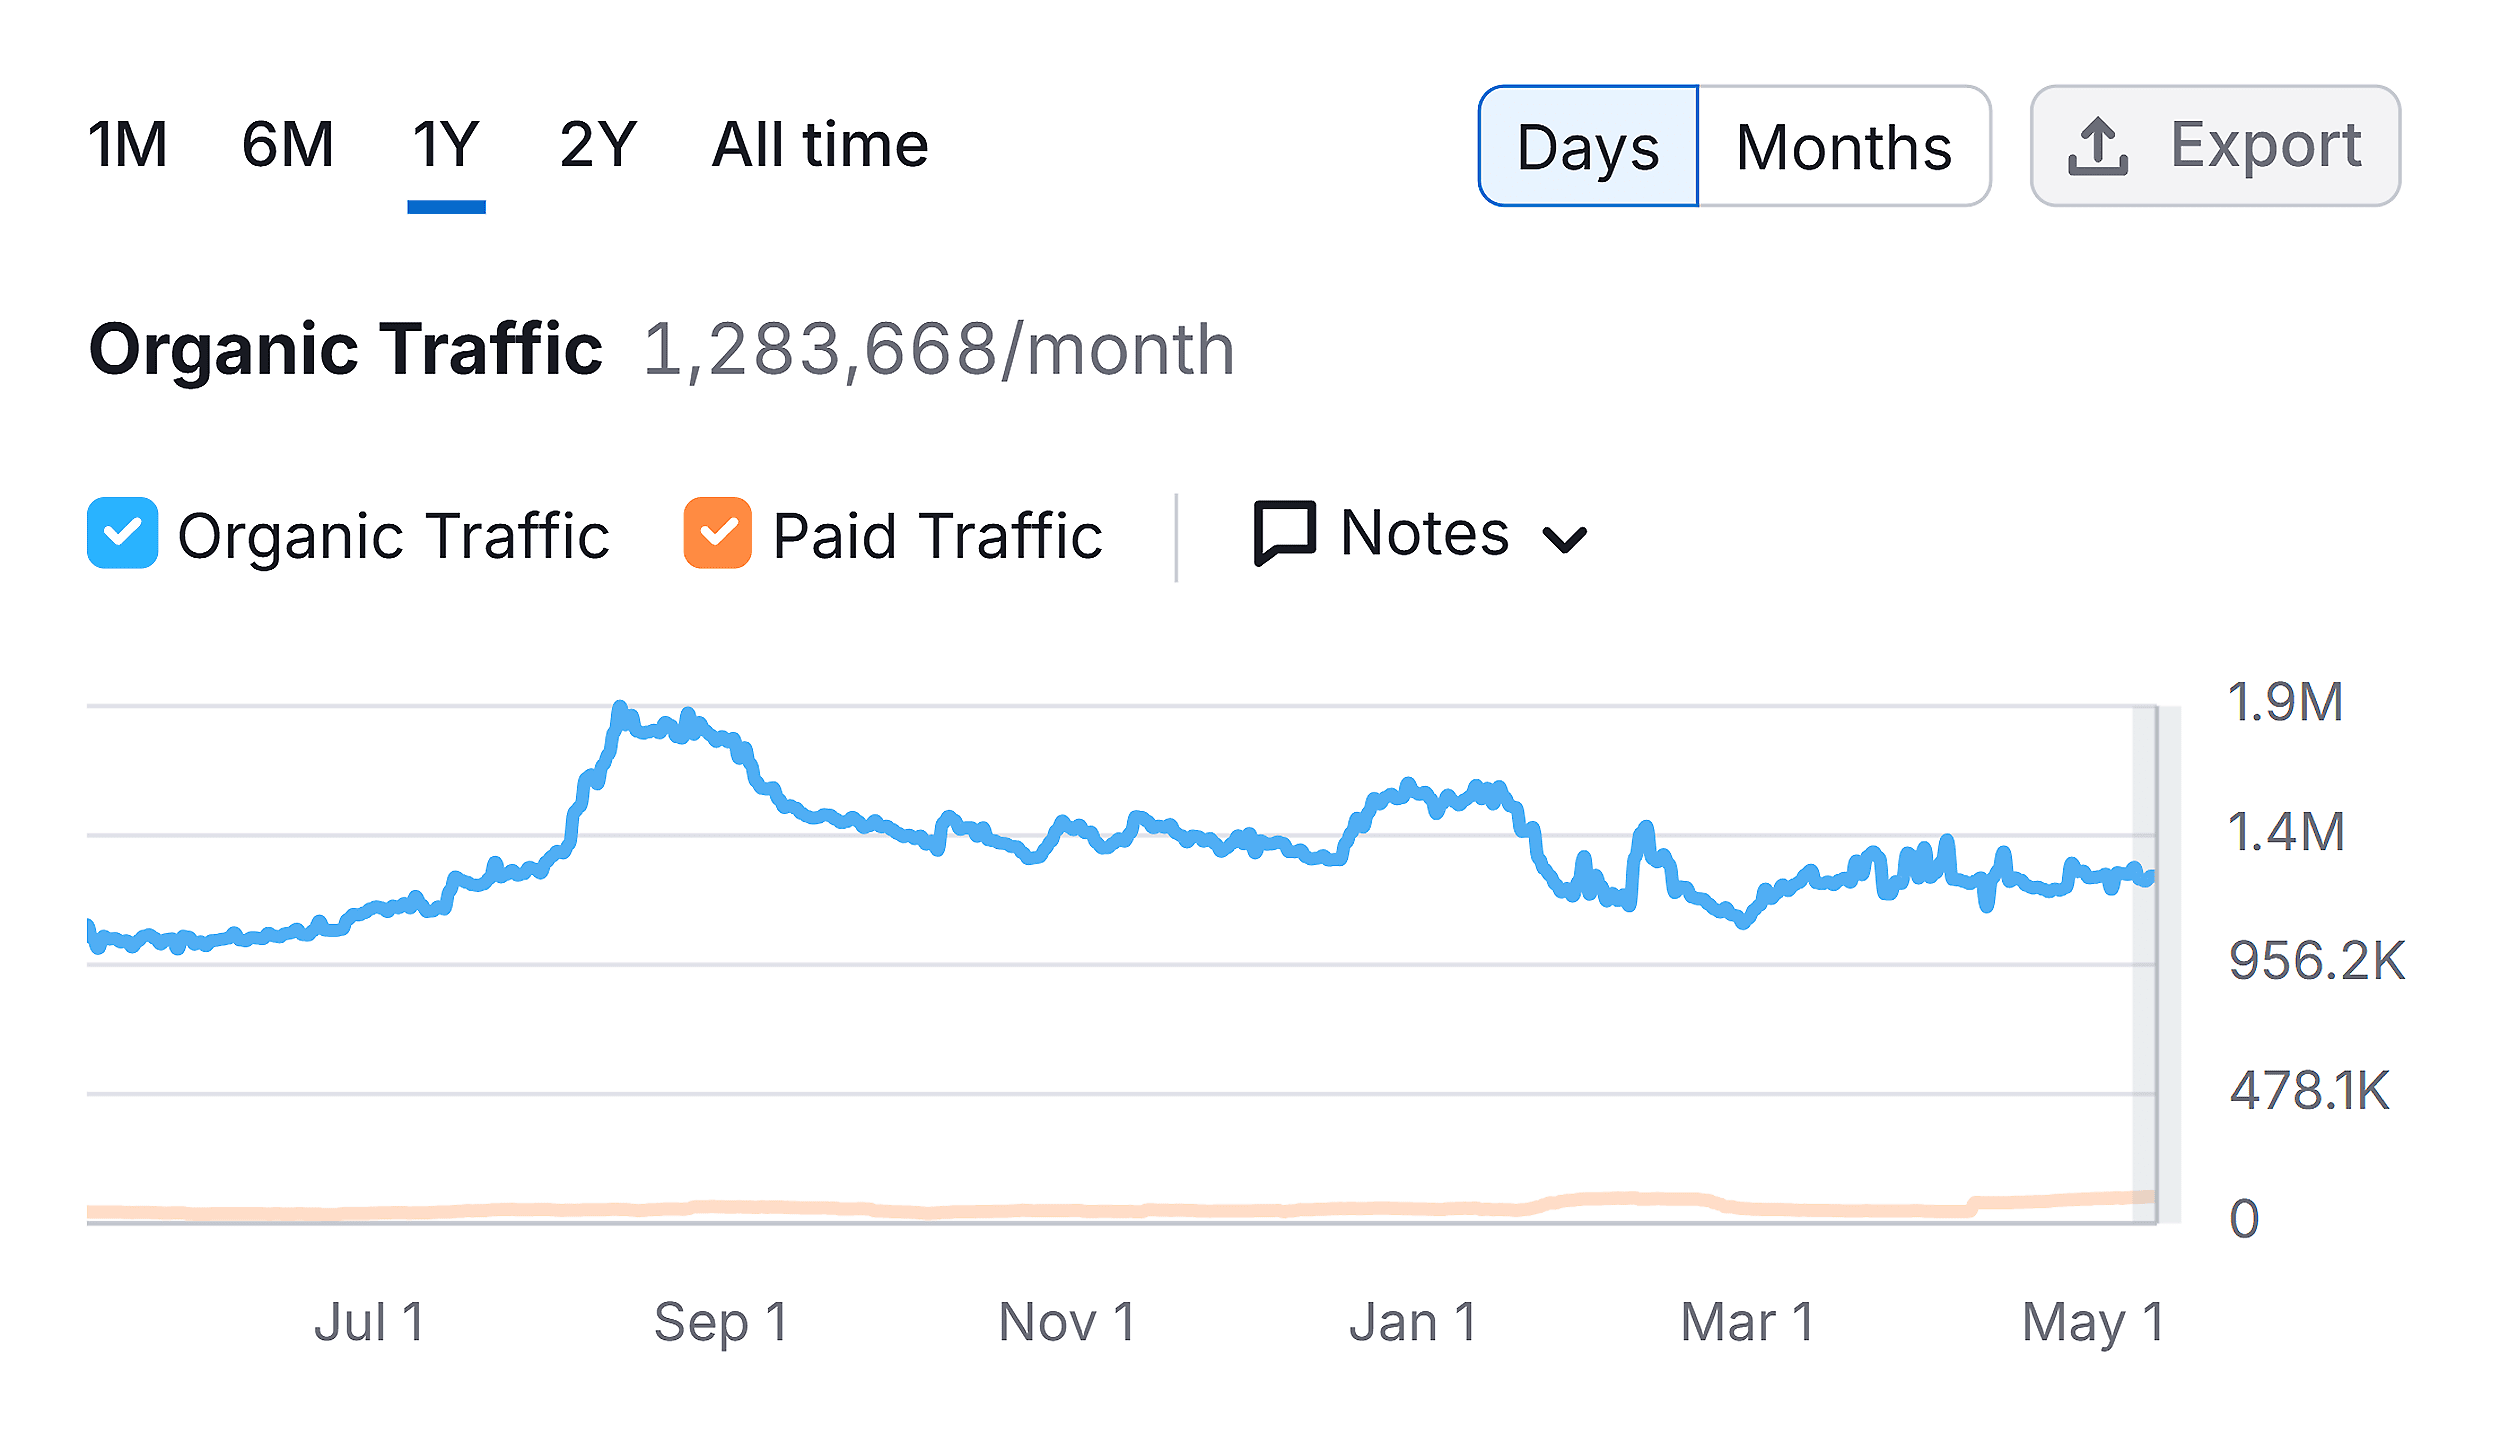Switch chart granularity to Months
This screenshot has height=1433, width=2500.
coord(1844,146)
